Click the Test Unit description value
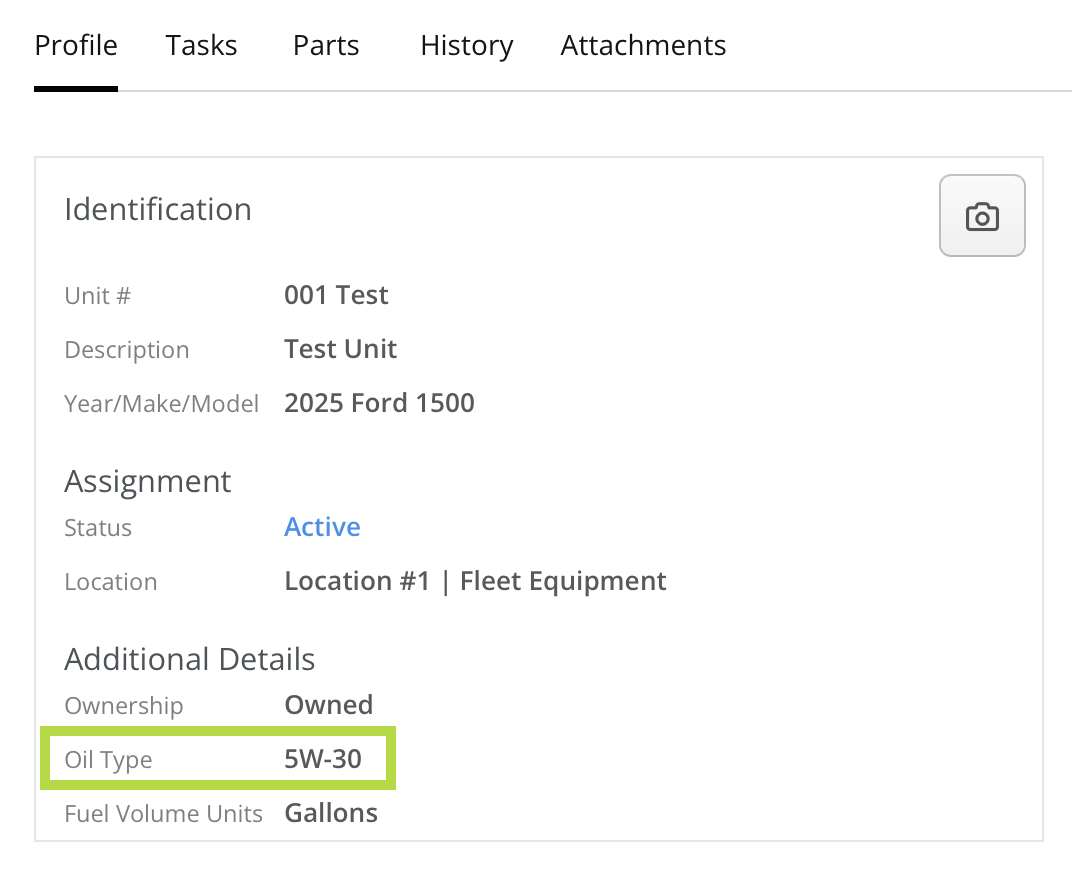1072x878 pixels. pos(340,349)
